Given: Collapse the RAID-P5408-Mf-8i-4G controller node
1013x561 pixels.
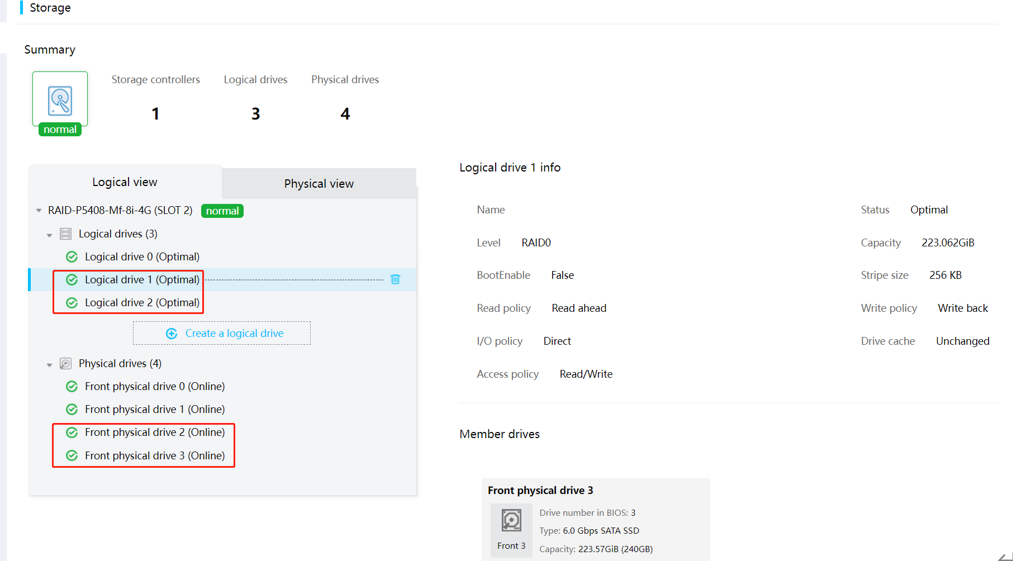Looking at the screenshot, I should 39,211.
